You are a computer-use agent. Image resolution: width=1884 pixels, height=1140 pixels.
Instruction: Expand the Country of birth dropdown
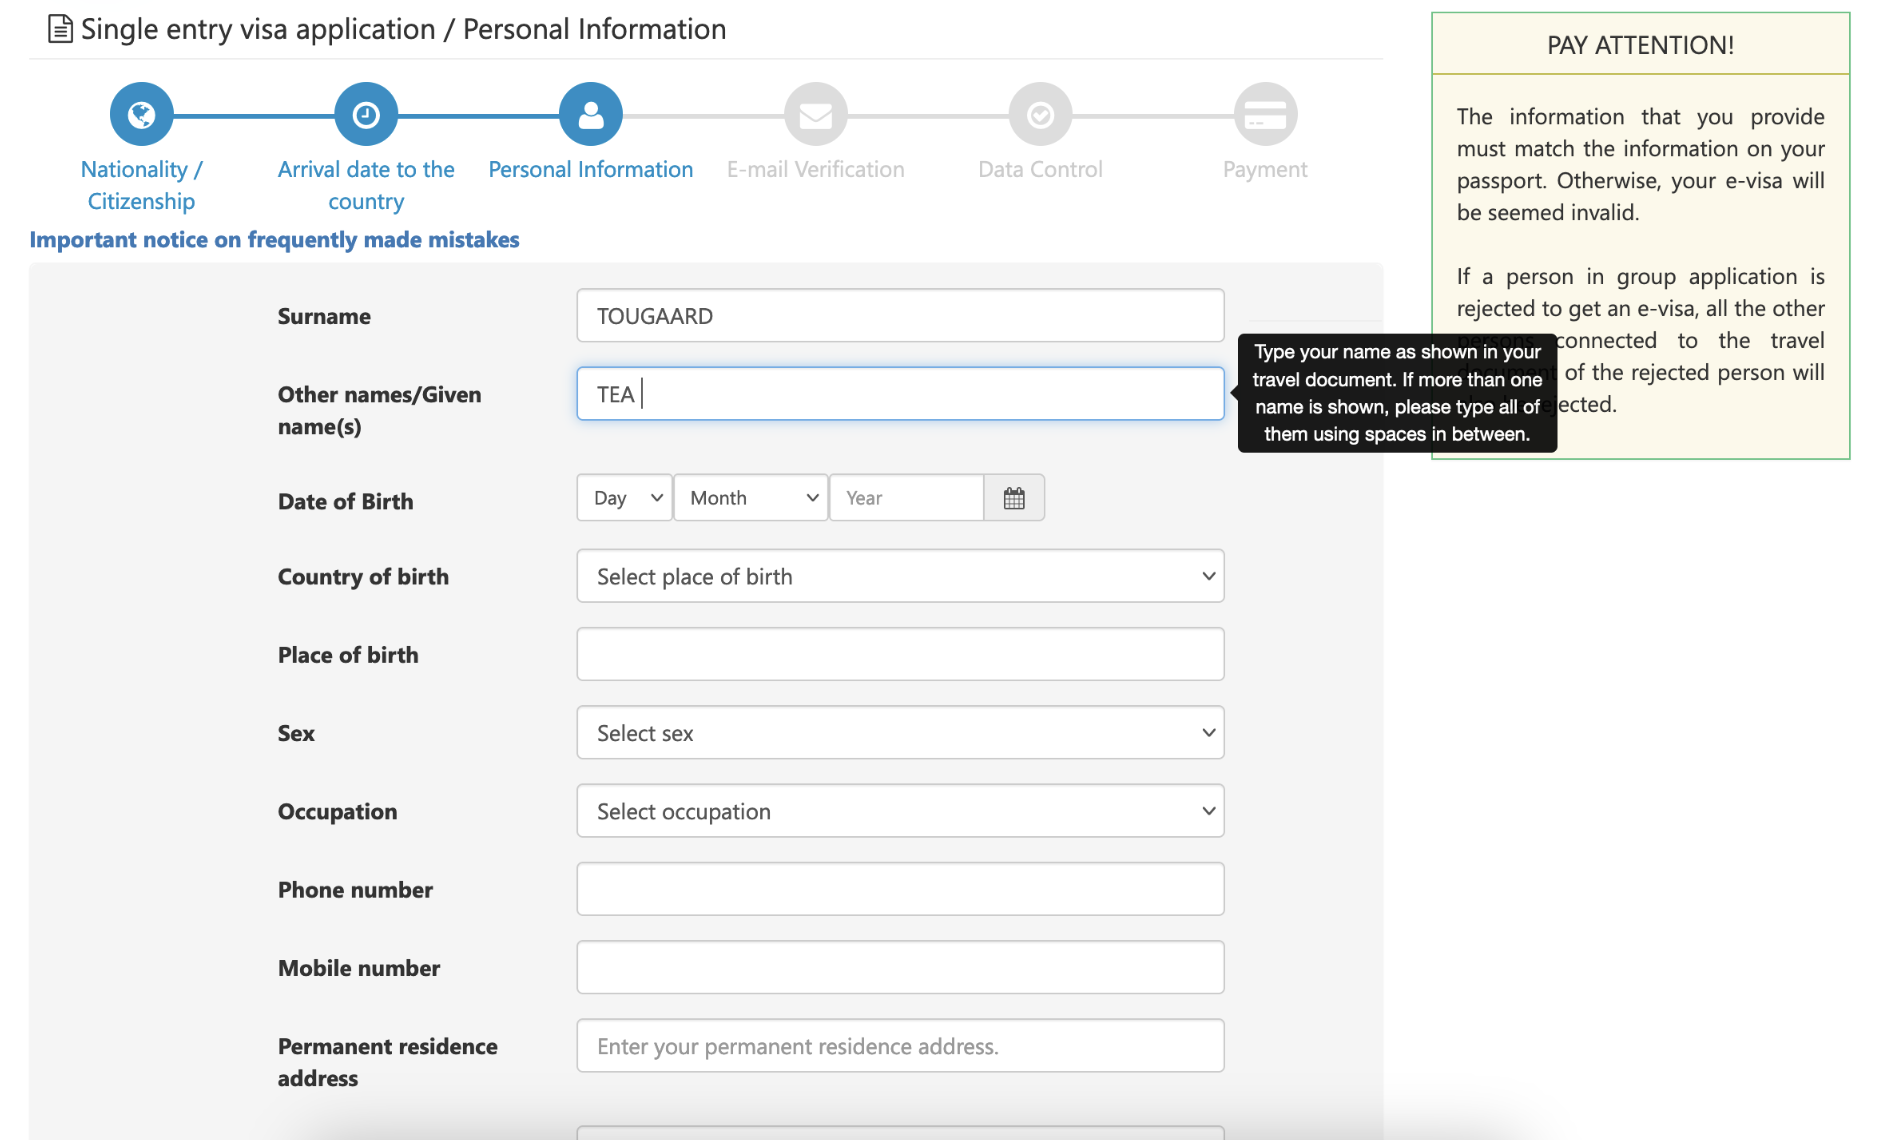[900, 576]
